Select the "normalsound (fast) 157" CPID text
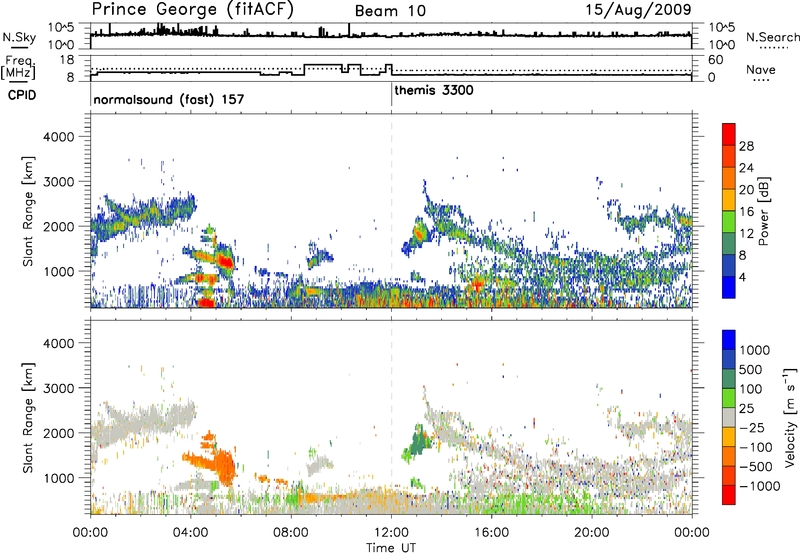The width and height of the screenshot is (800, 554). point(169,99)
